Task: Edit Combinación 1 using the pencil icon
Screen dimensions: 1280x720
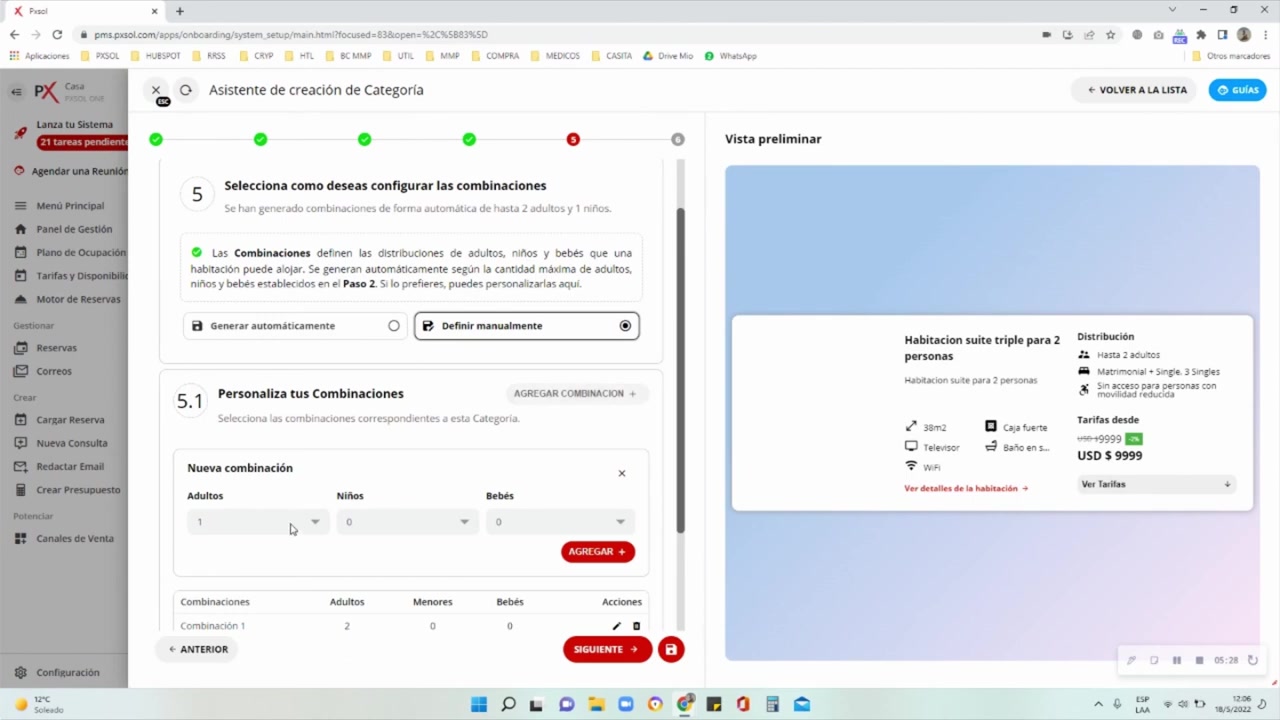Action: point(616,625)
